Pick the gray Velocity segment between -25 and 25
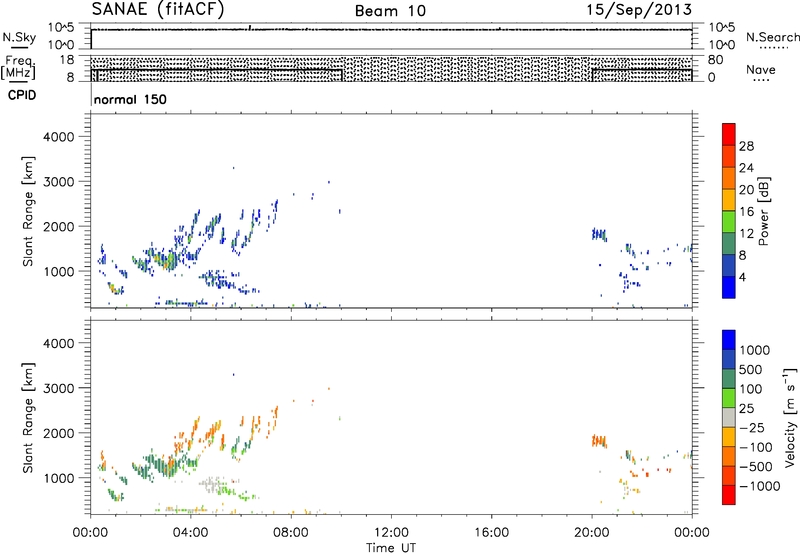 (x=729, y=417)
